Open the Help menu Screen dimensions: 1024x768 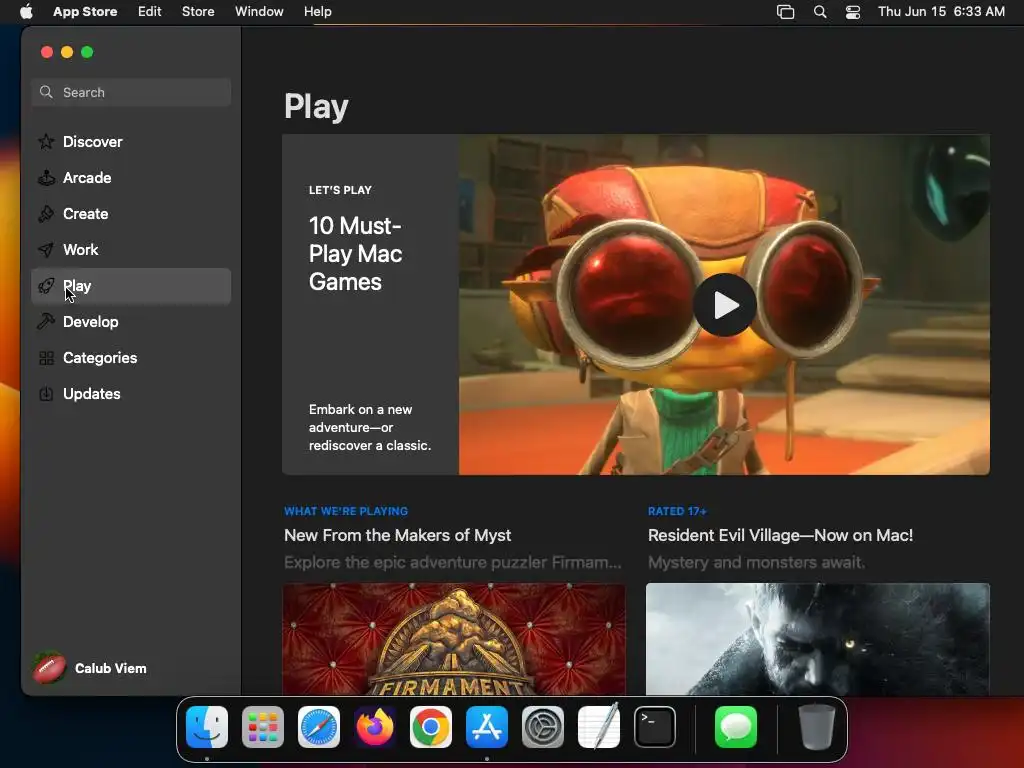click(x=317, y=12)
